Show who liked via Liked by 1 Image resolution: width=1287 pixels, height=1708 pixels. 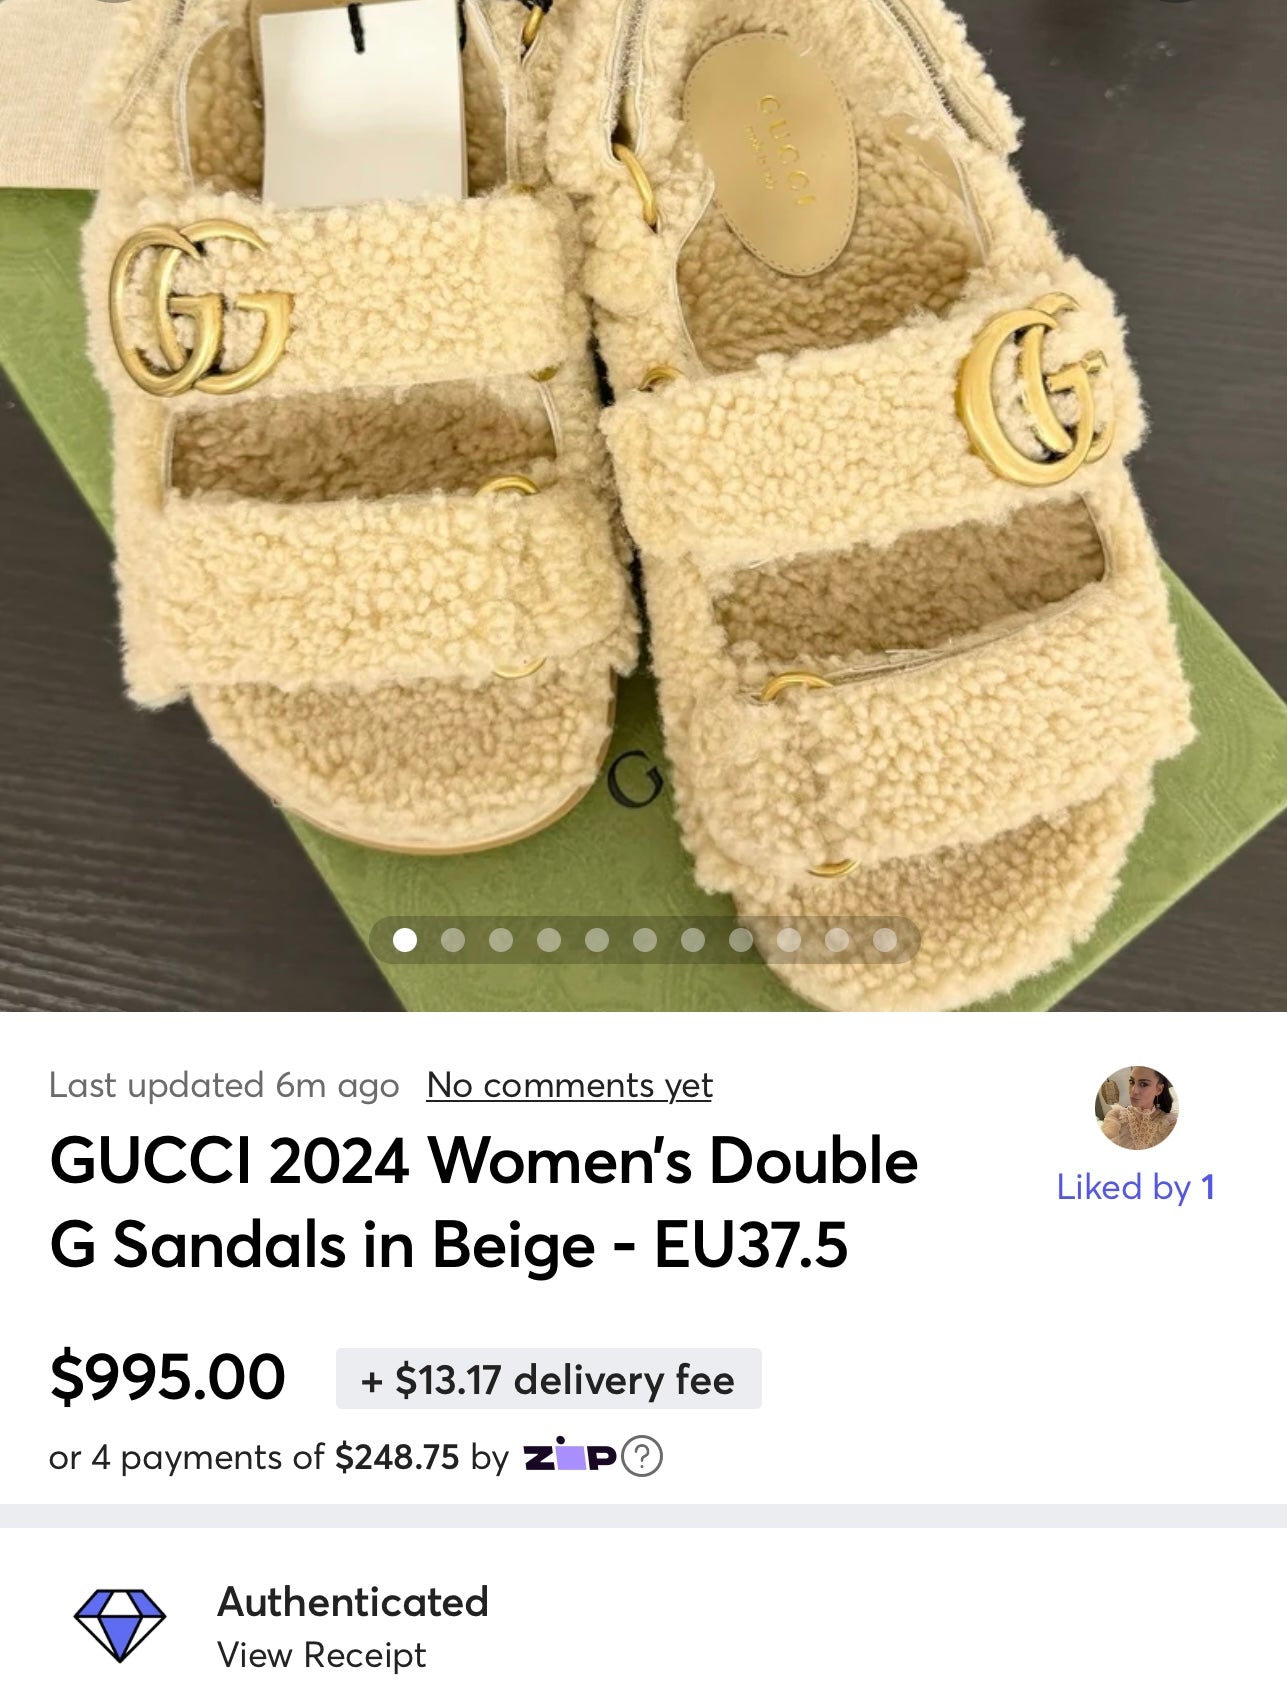click(1136, 1187)
